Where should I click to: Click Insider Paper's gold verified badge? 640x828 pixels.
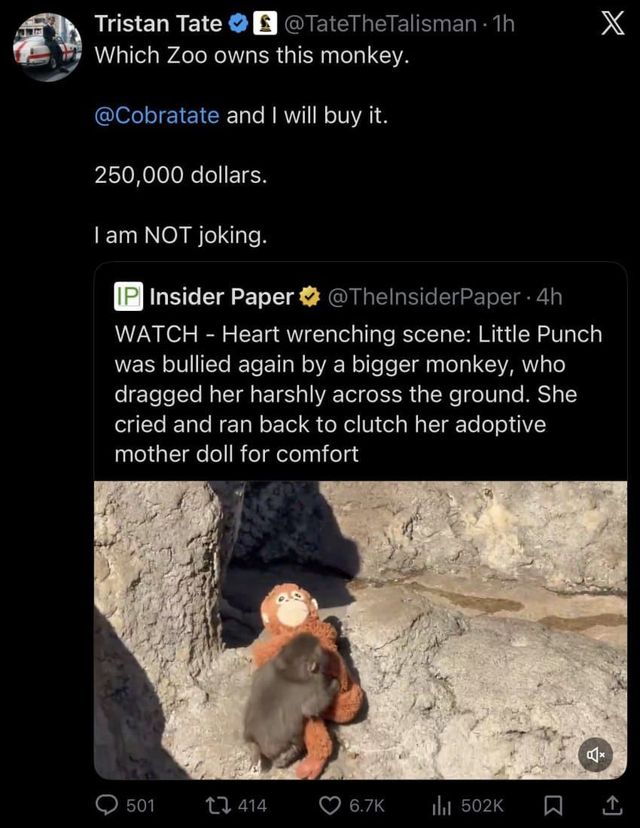click(310, 297)
